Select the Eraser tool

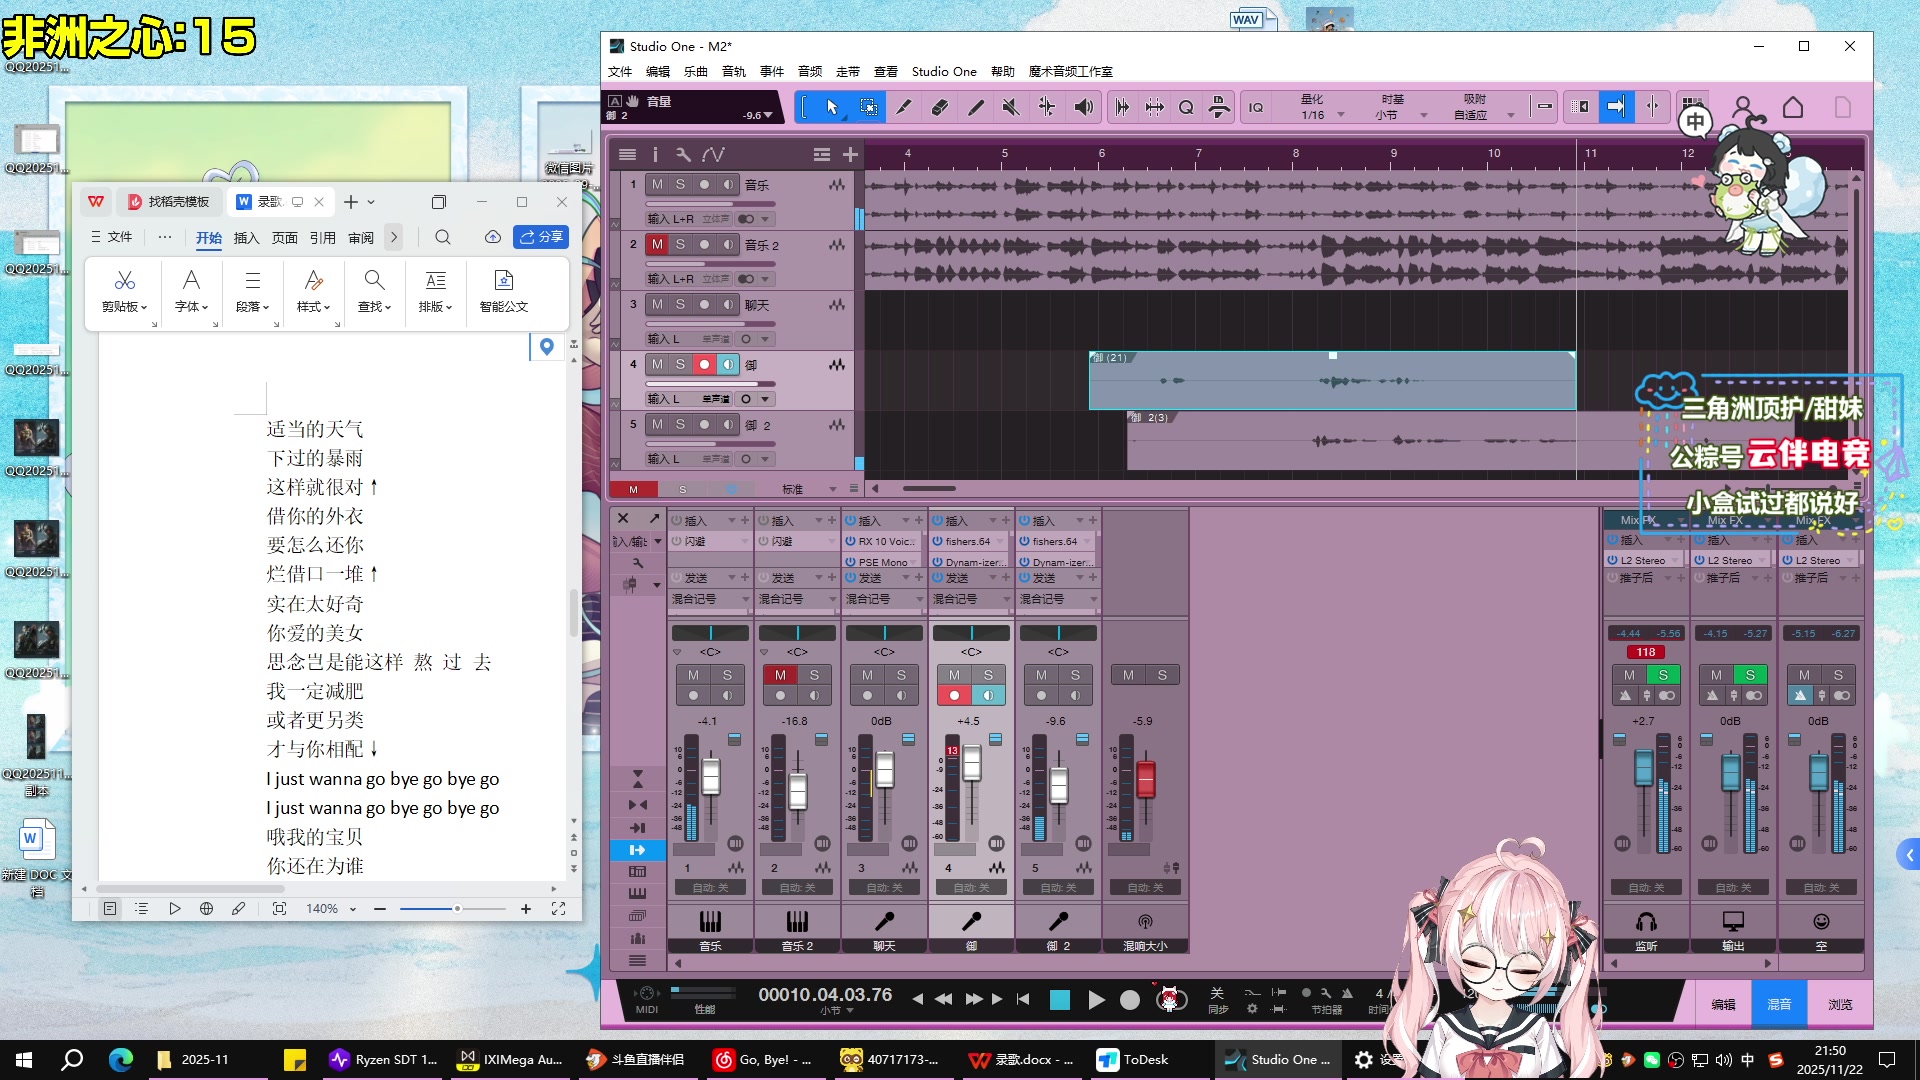coord(939,107)
